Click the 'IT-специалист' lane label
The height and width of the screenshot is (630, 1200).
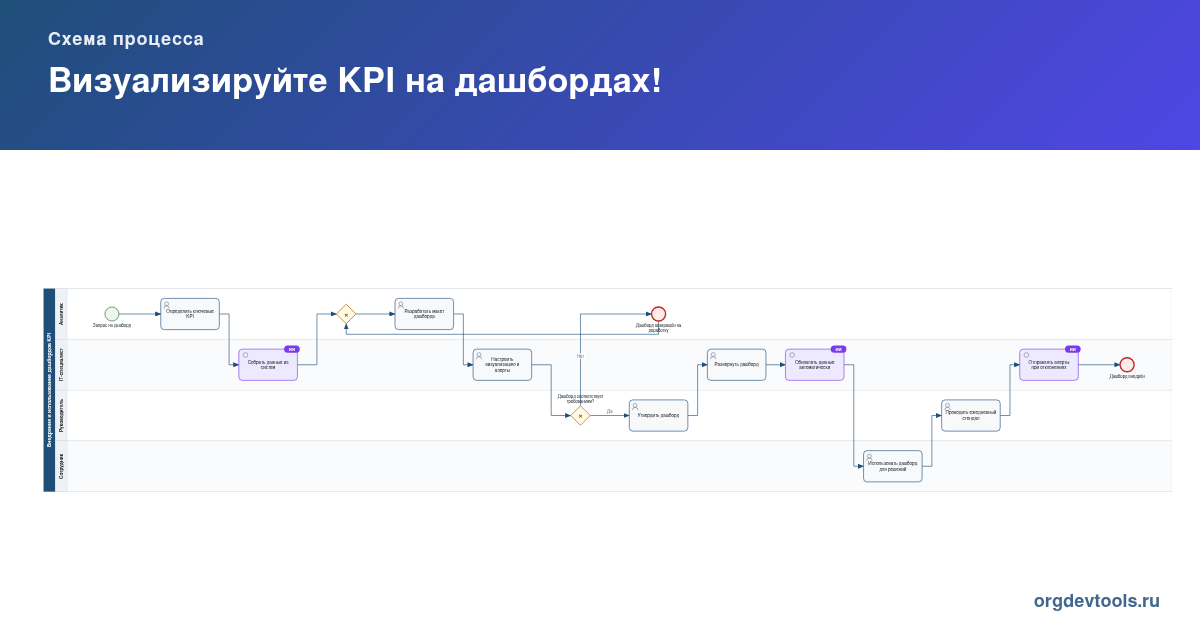61,365
